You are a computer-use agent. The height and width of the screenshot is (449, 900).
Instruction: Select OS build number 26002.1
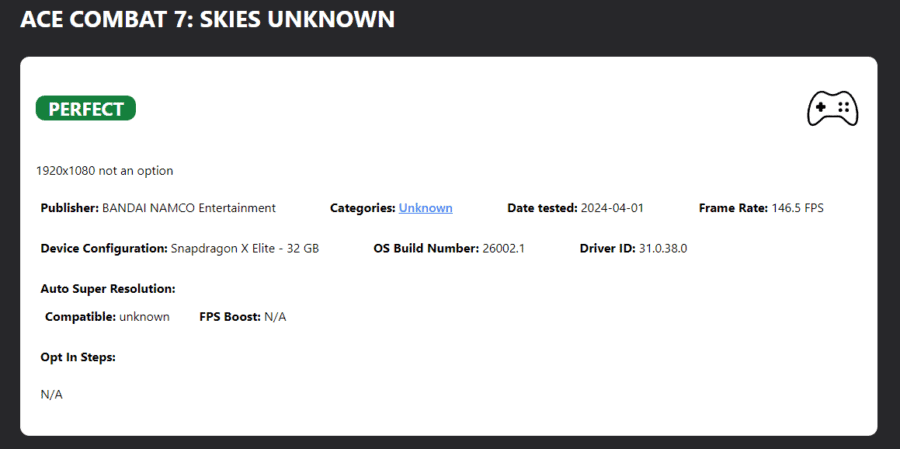503,249
